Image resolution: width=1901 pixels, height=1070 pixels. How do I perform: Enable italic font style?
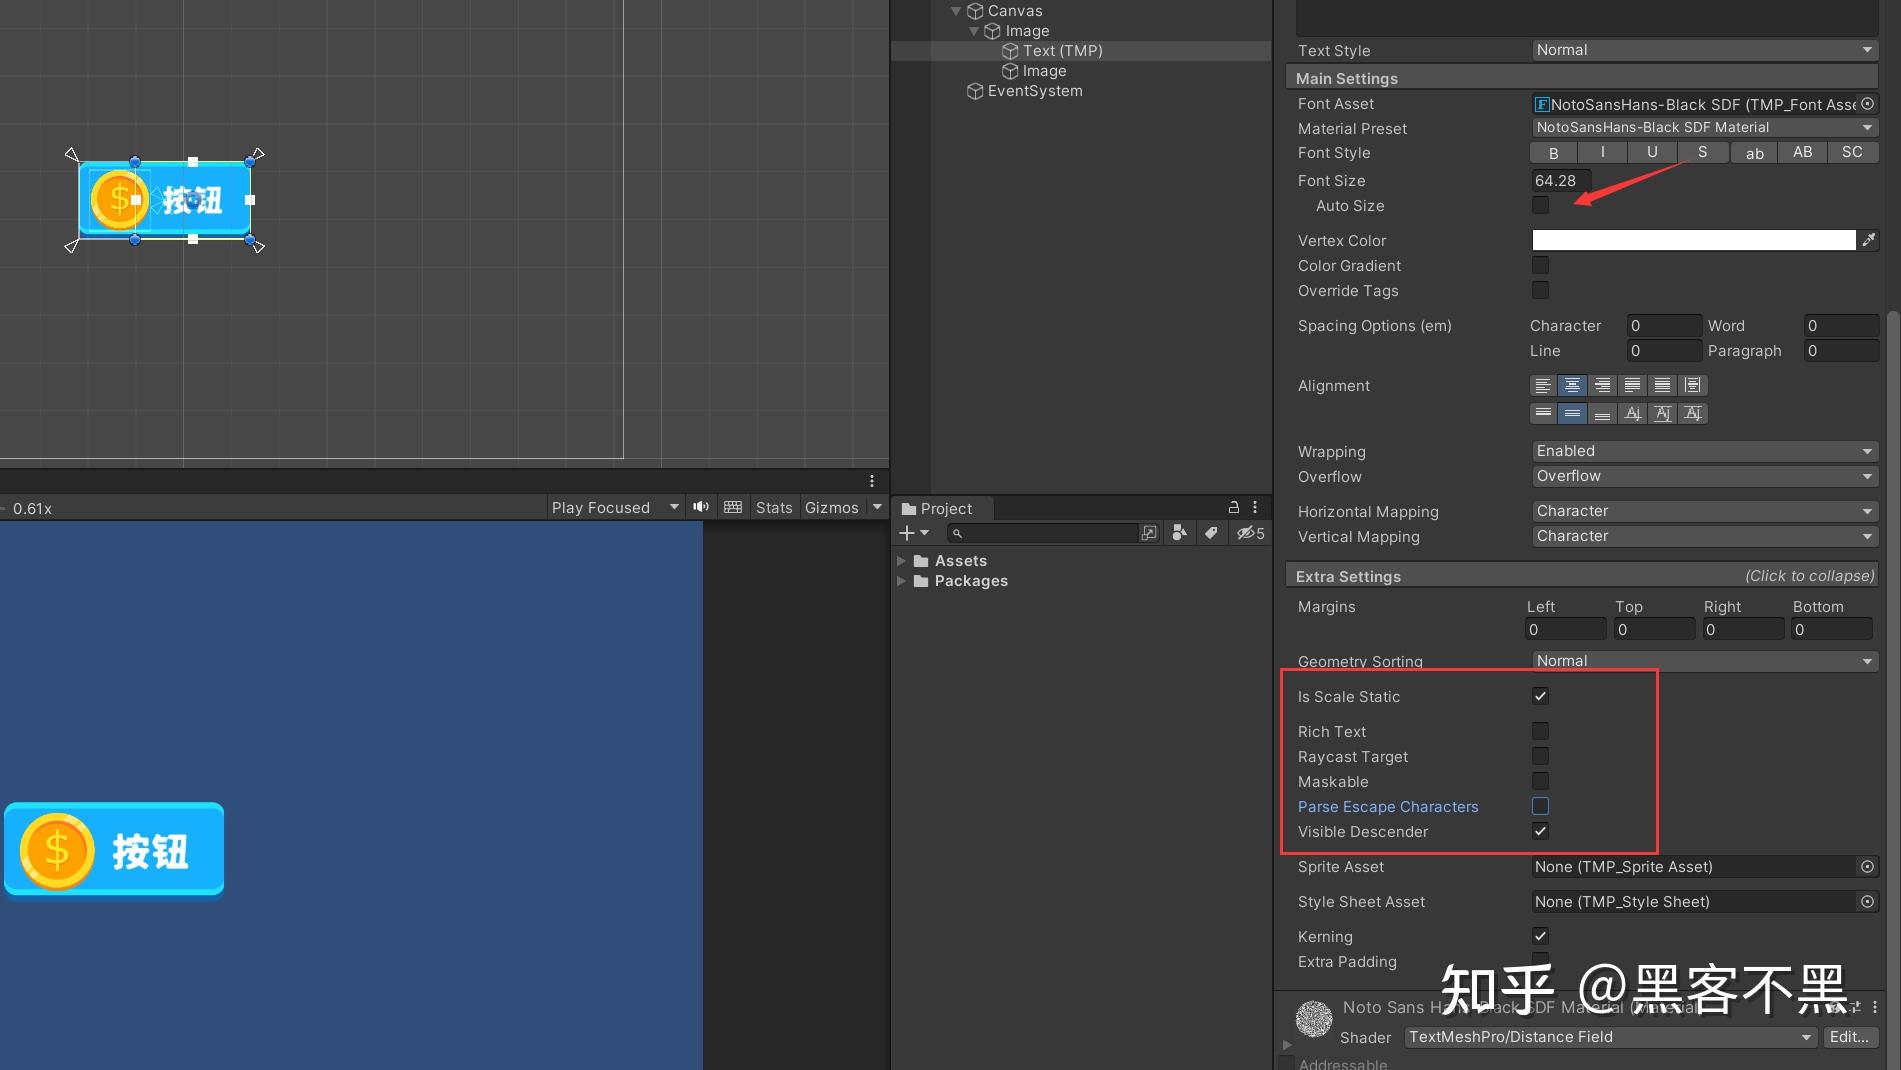pos(1602,152)
